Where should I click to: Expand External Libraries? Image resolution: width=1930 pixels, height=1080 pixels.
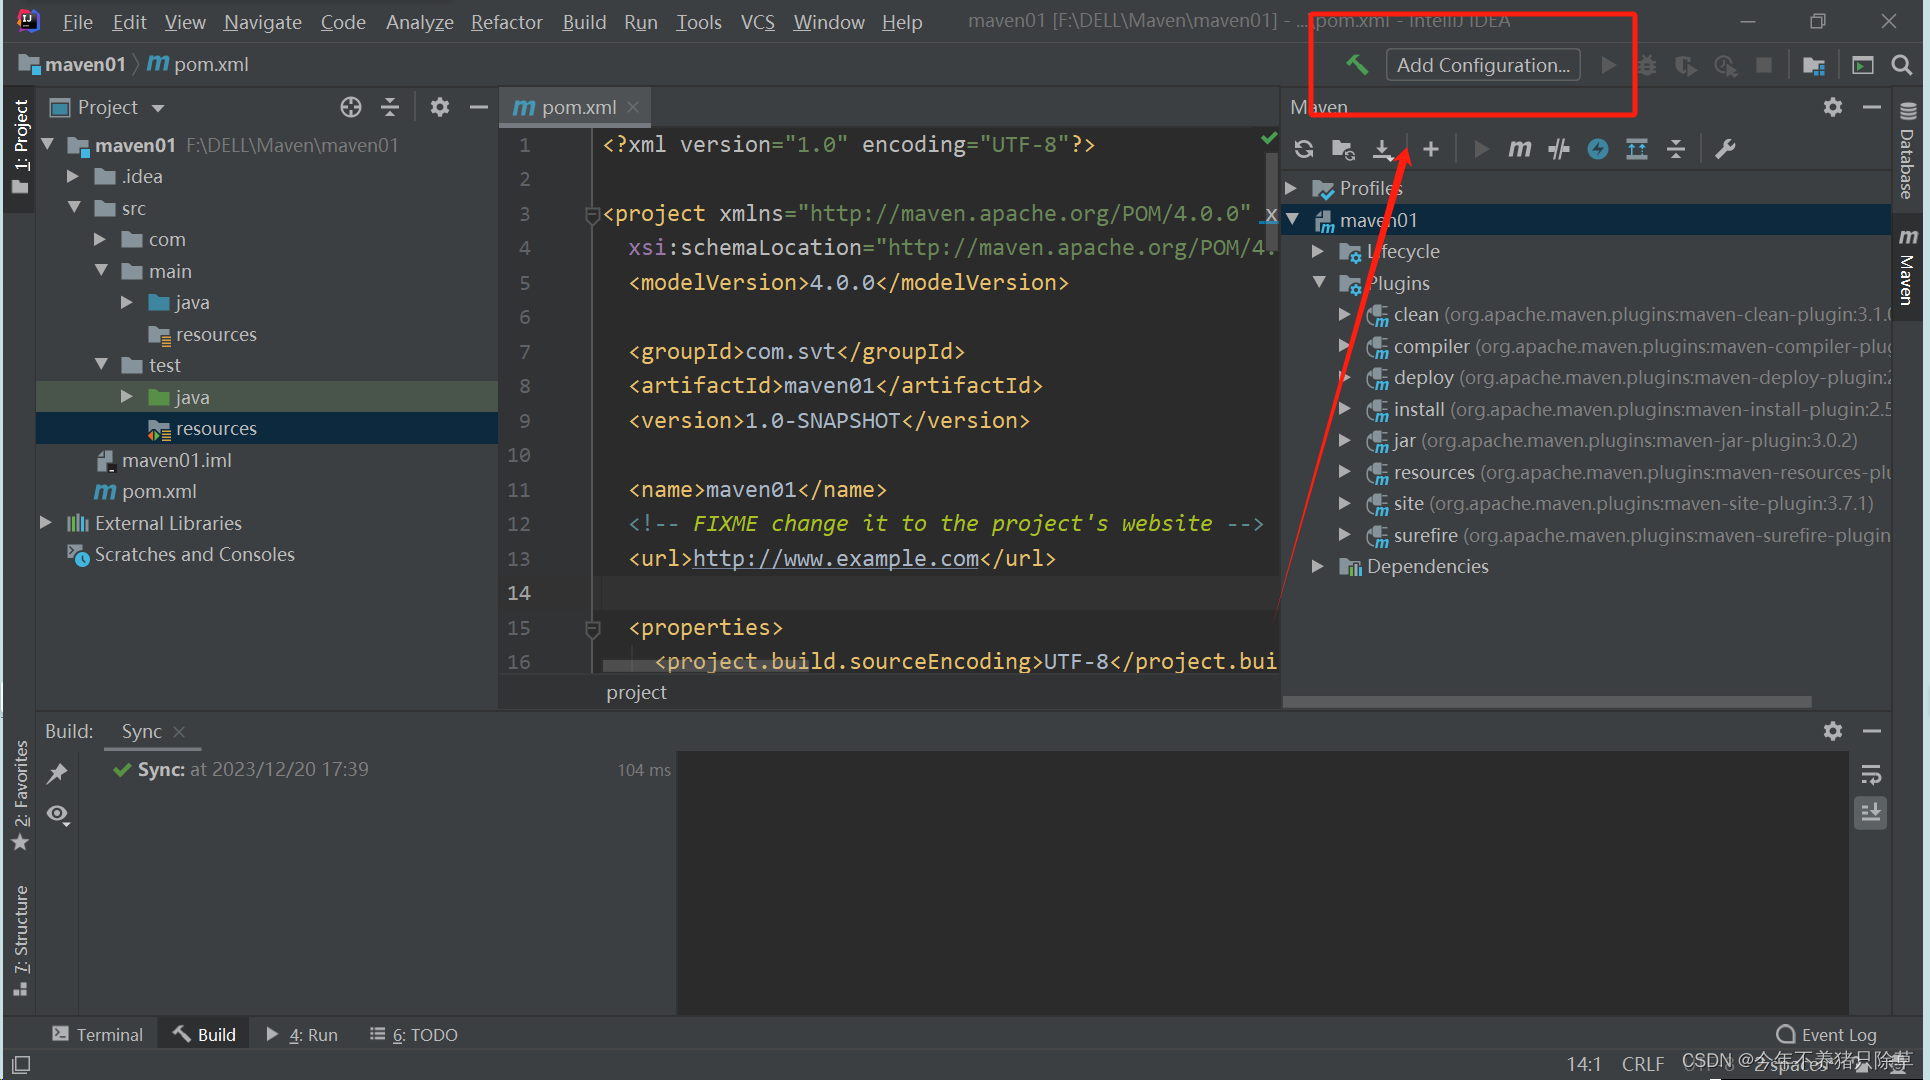[46, 523]
